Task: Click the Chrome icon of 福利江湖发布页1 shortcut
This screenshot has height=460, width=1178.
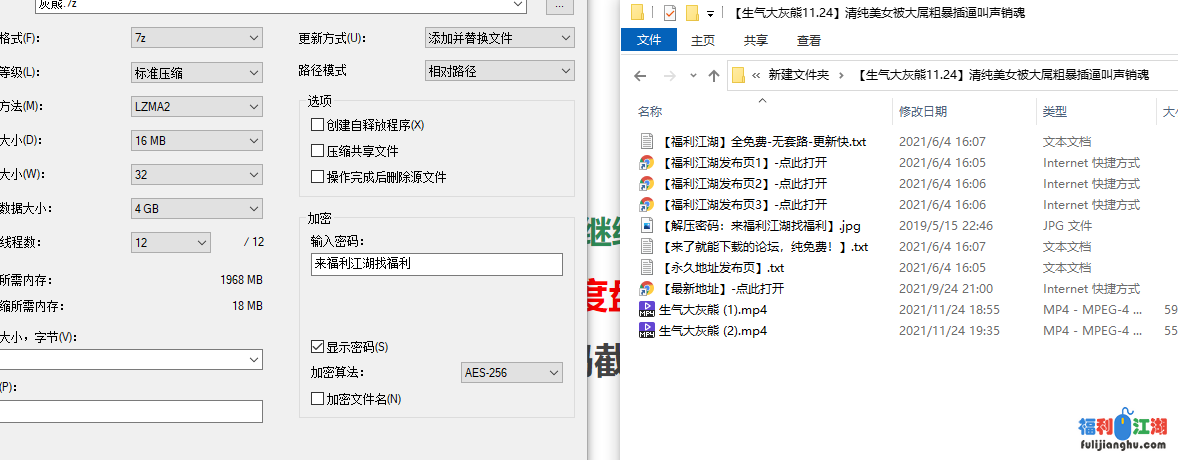Action: tap(646, 163)
